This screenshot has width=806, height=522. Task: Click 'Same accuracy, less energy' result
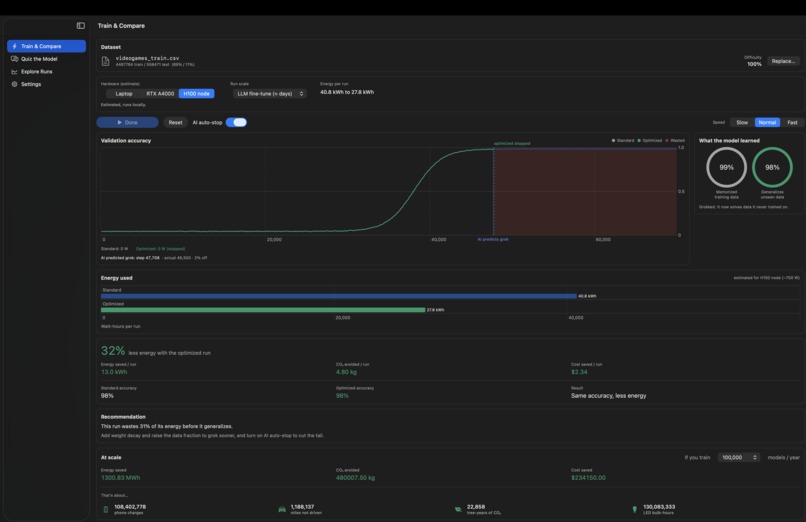(609, 396)
